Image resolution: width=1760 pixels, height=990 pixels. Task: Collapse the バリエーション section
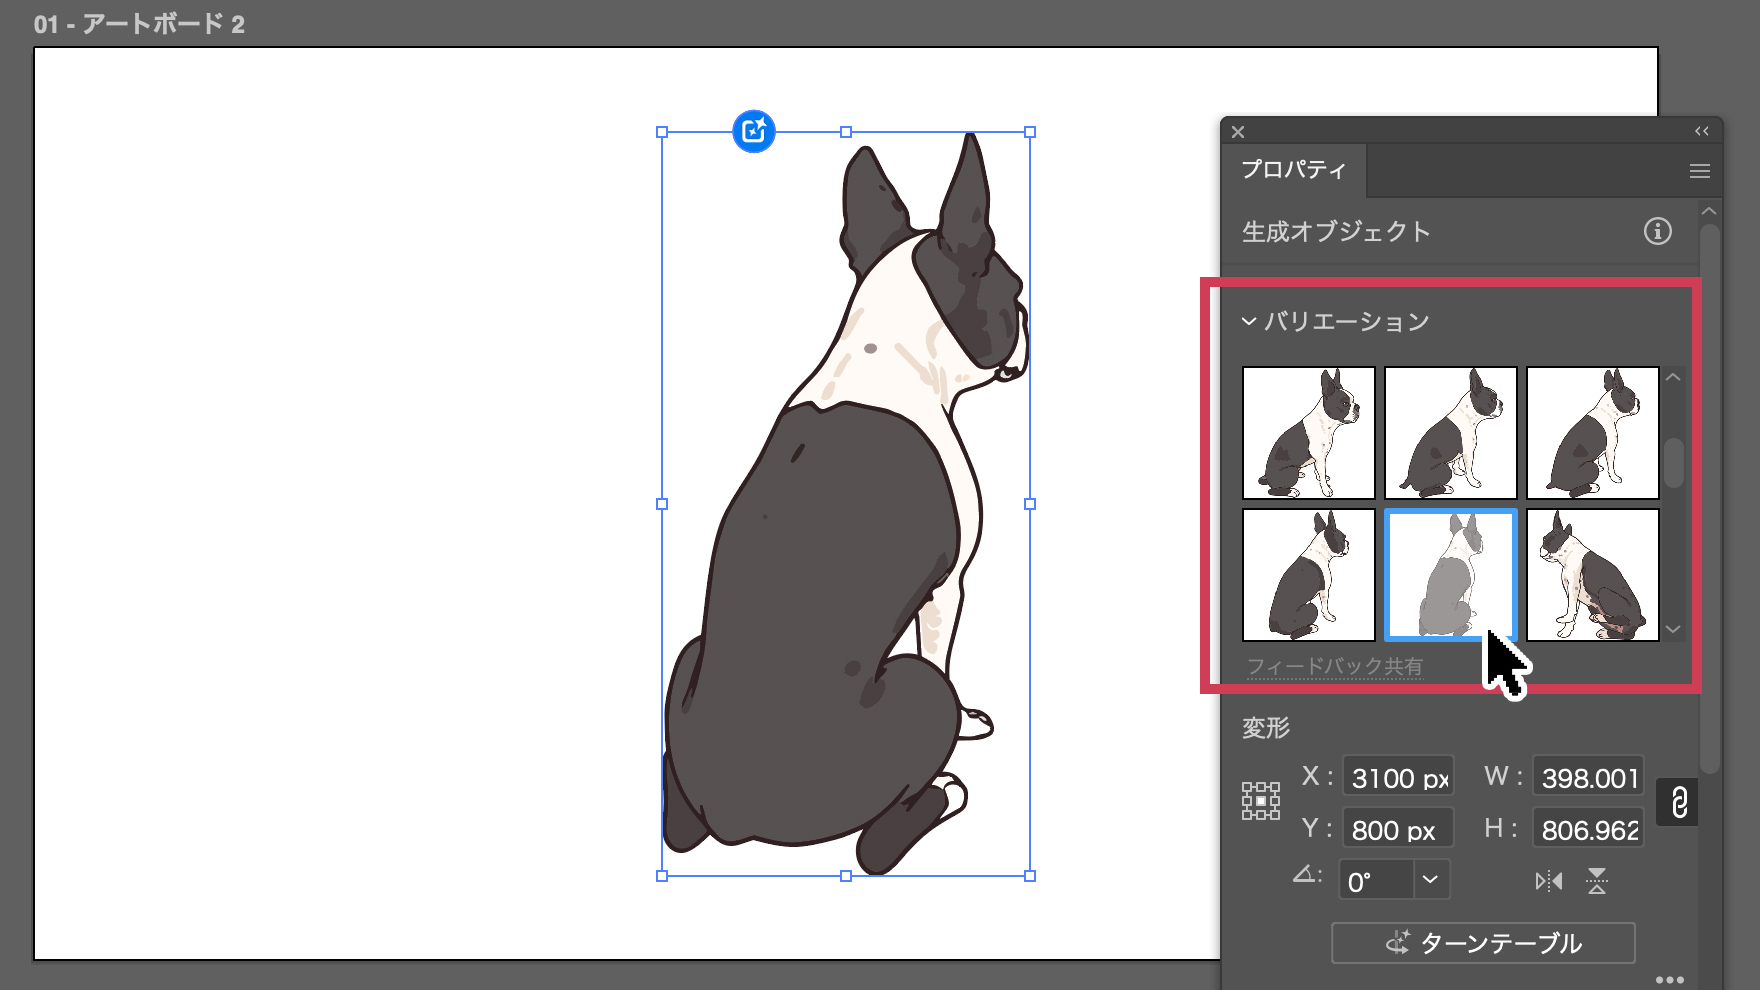[x=1249, y=321]
